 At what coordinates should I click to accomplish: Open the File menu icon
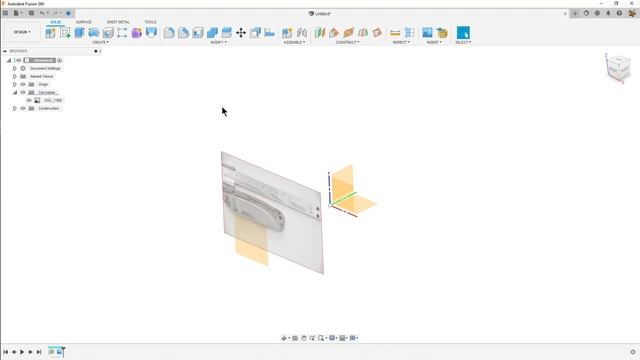(x=17, y=13)
